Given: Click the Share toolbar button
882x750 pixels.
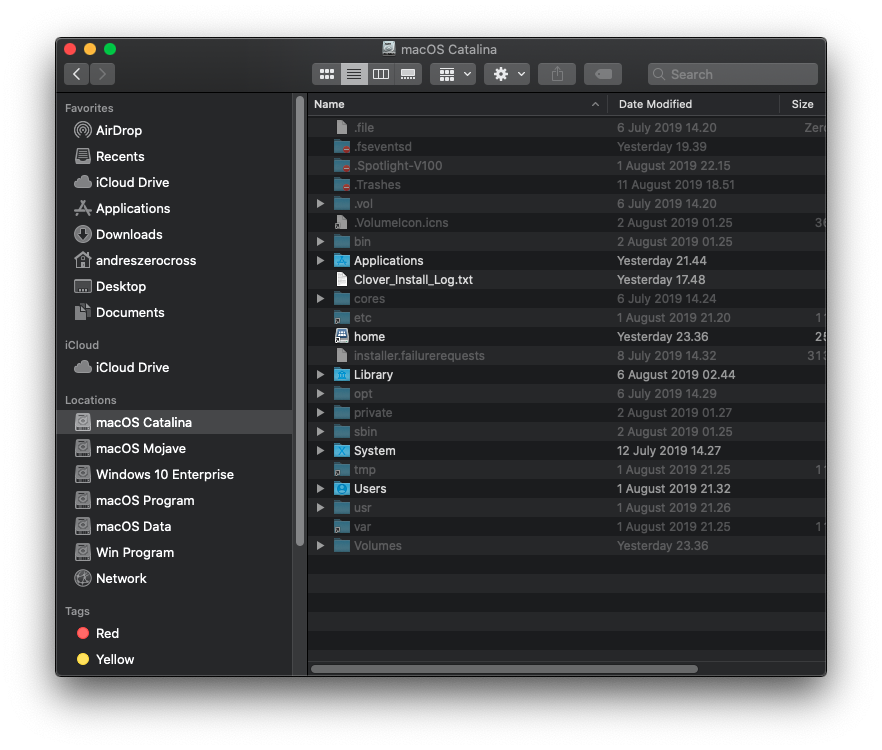Looking at the screenshot, I should click(x=557, y=74).
